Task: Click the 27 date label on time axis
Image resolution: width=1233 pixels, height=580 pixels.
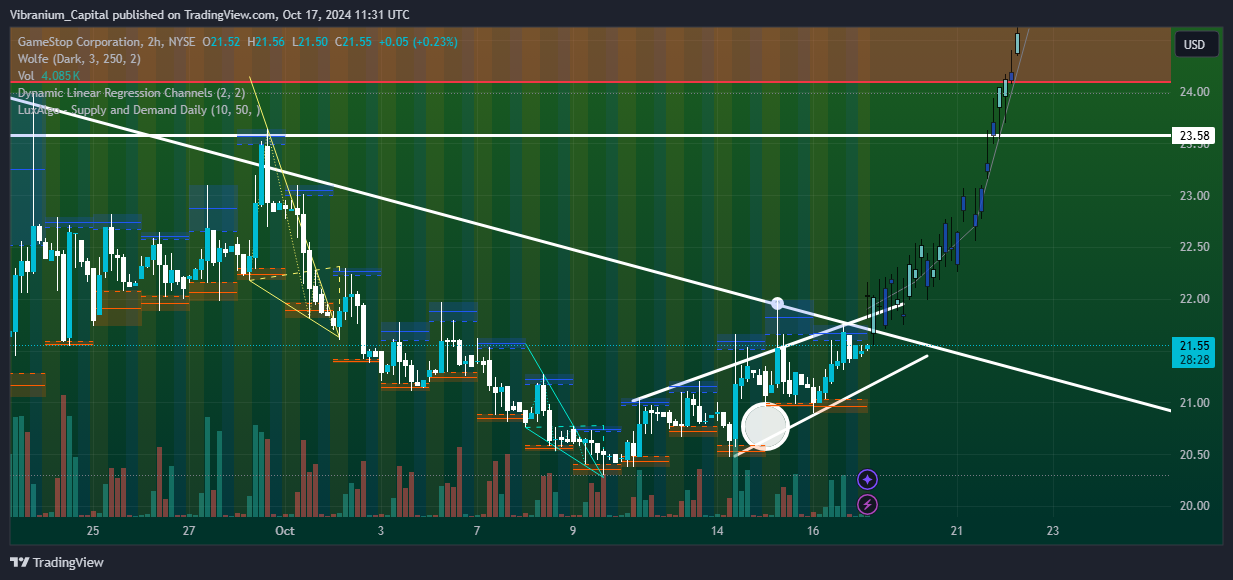Action: pos(189,530)
